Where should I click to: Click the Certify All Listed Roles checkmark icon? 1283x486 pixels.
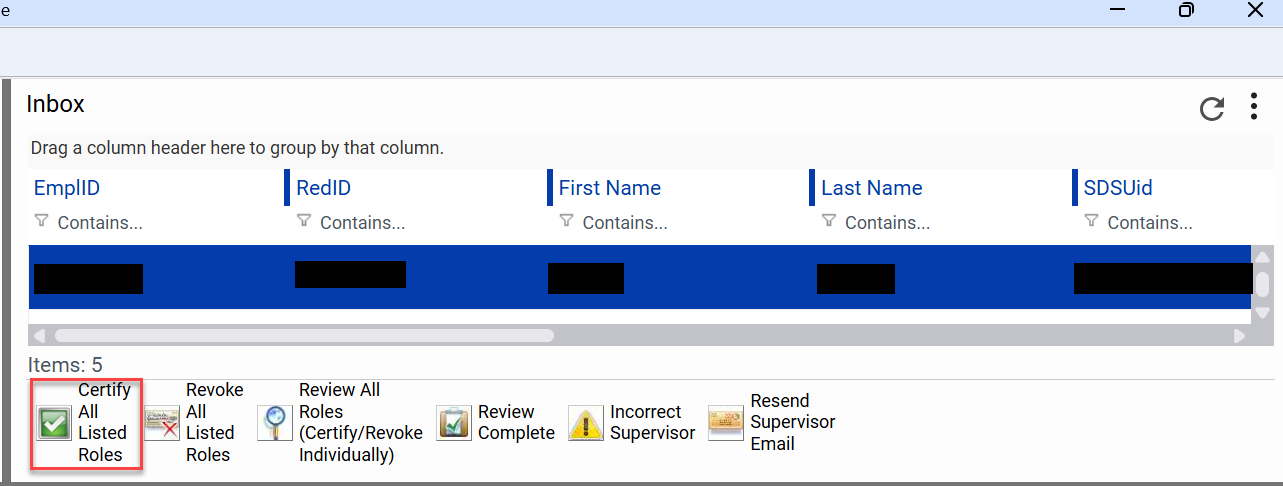pos(54,423)
